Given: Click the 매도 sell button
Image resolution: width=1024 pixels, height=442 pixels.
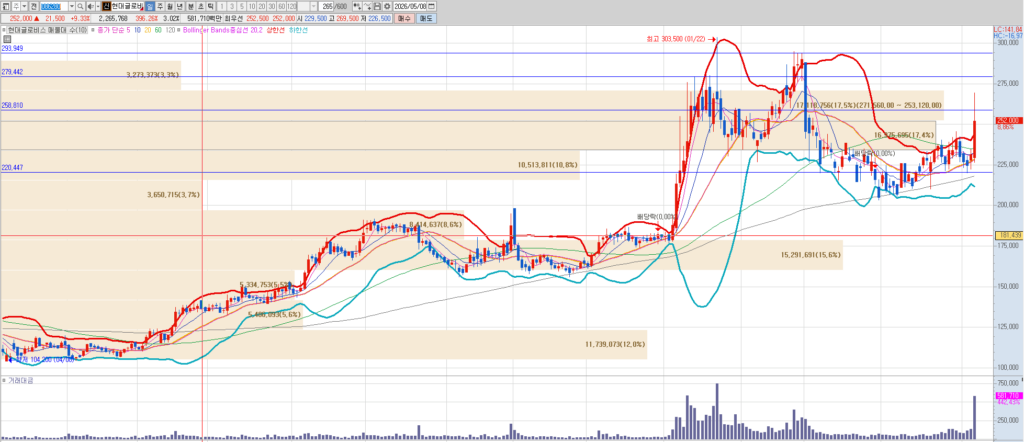Looking at the screenshot, I should tap(426, 18).
